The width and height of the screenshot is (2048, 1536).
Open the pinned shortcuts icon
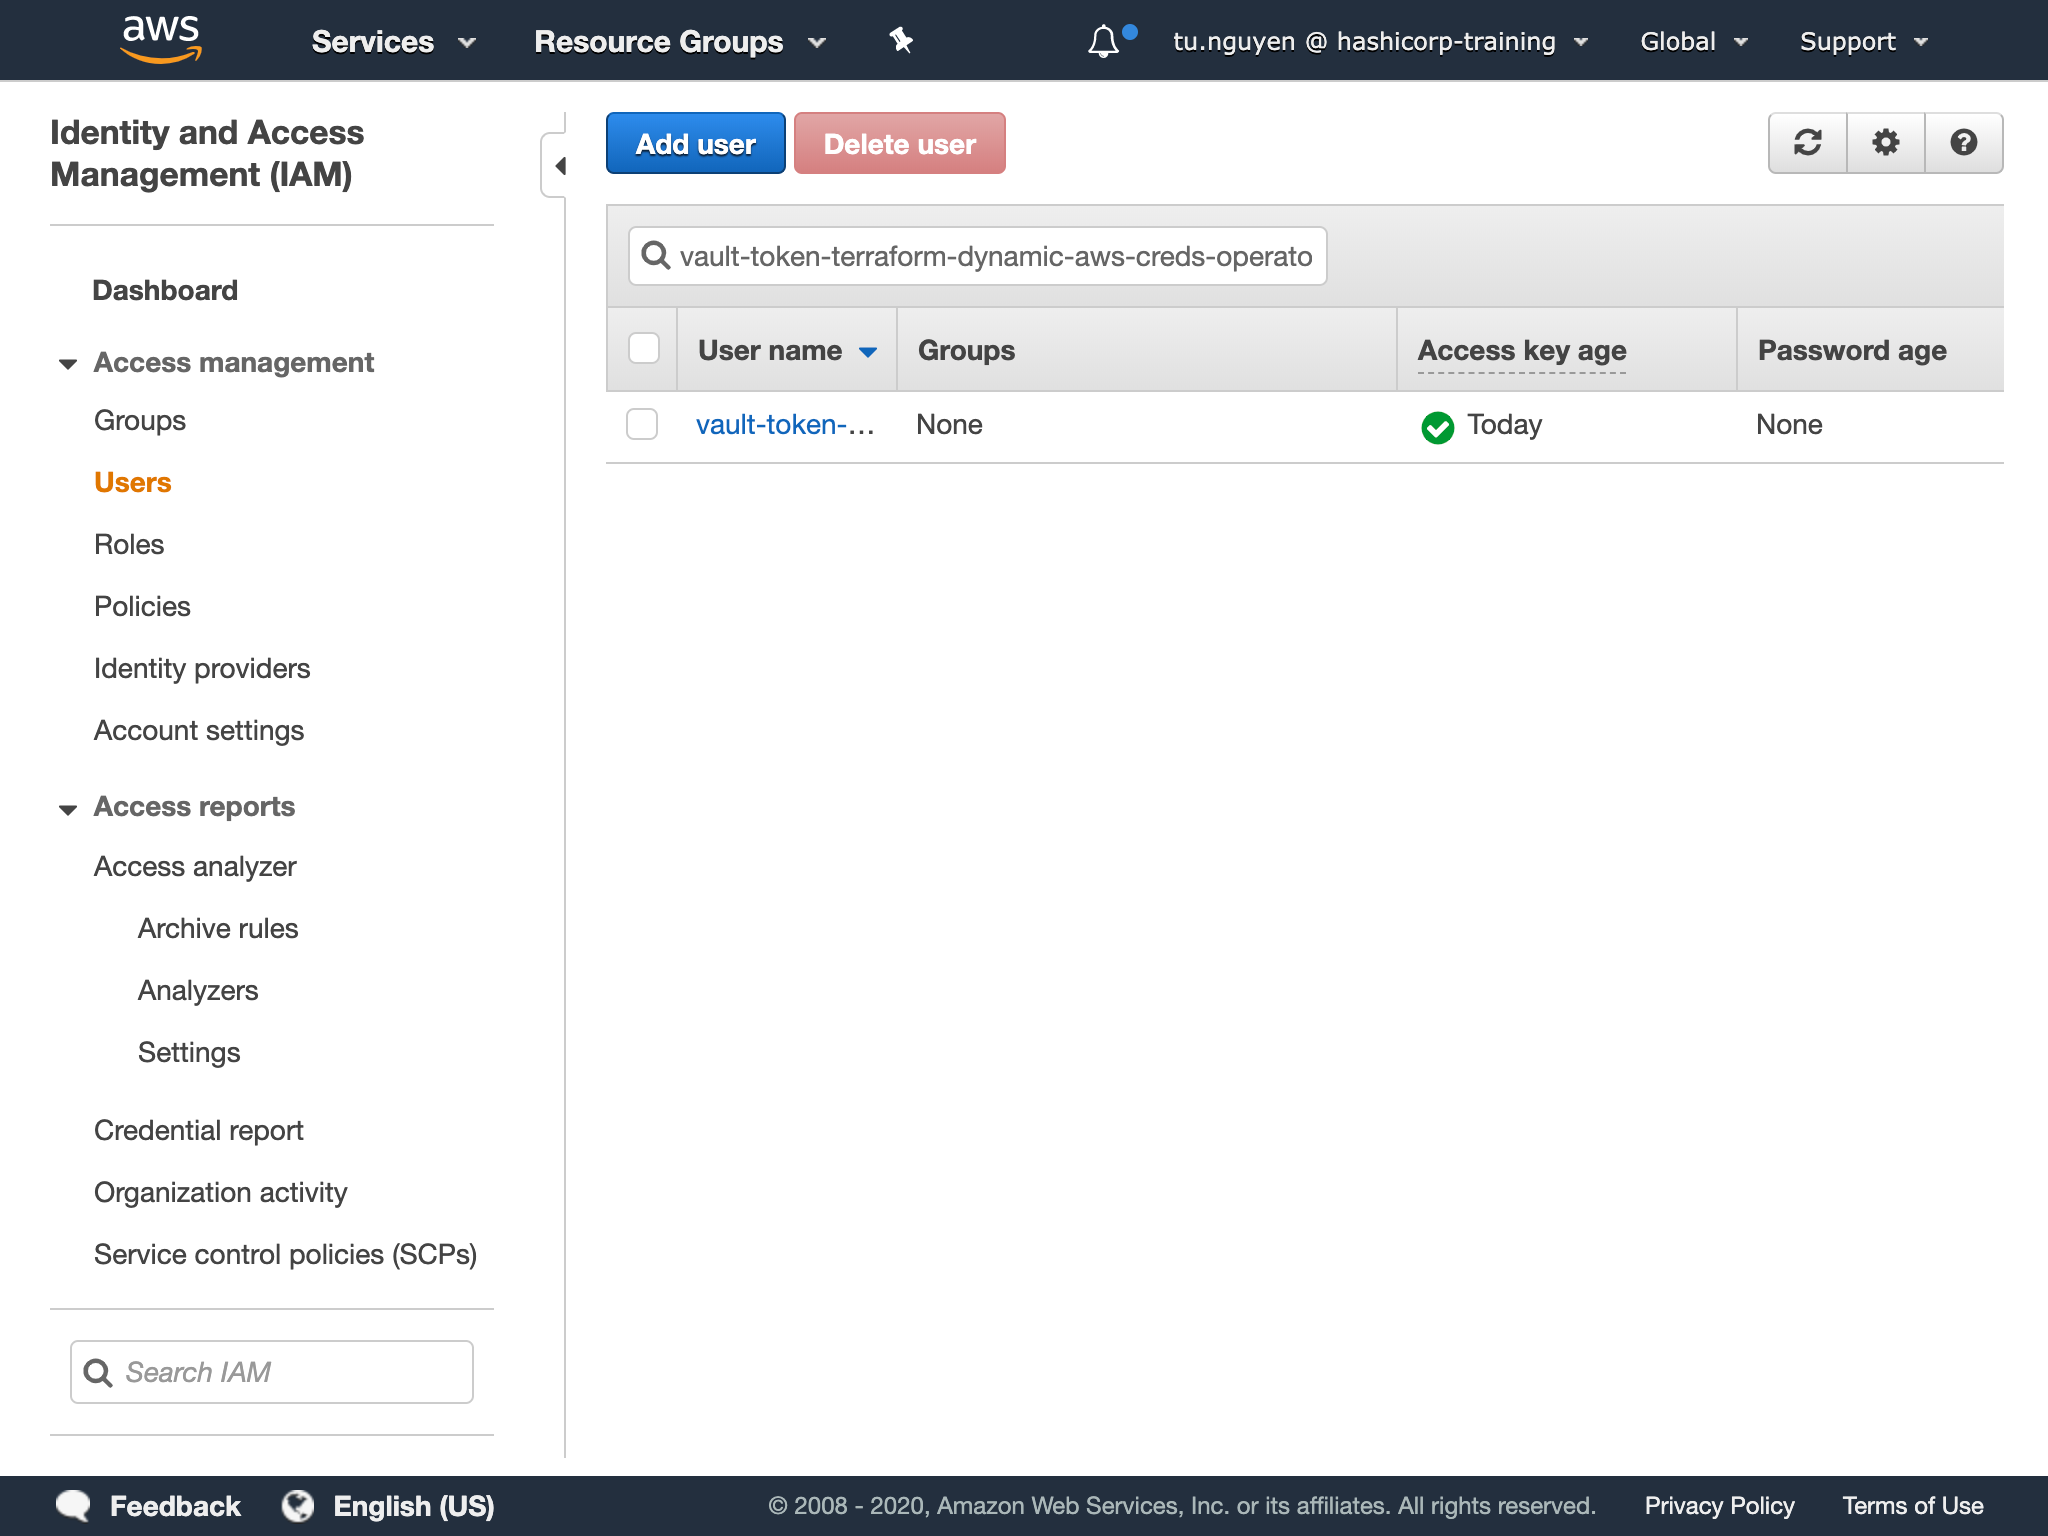click(901, 41)
